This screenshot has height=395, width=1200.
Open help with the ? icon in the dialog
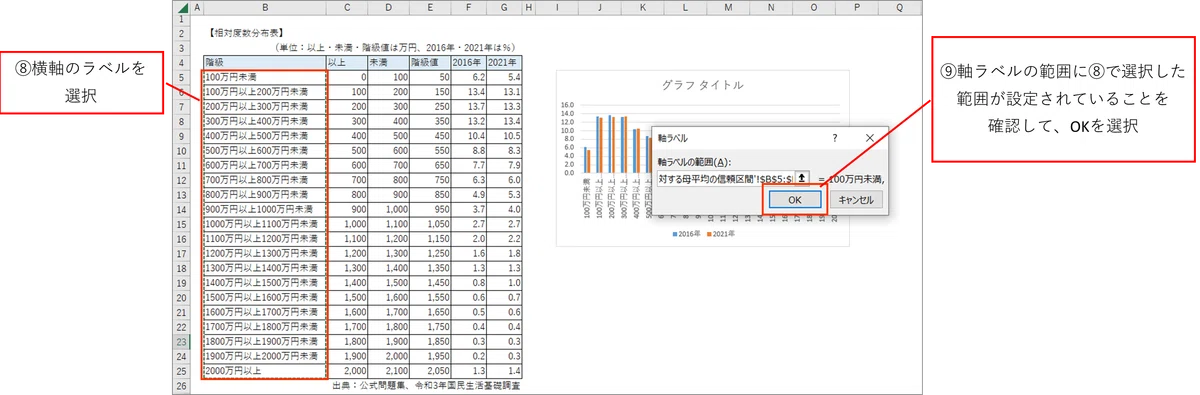834,137
